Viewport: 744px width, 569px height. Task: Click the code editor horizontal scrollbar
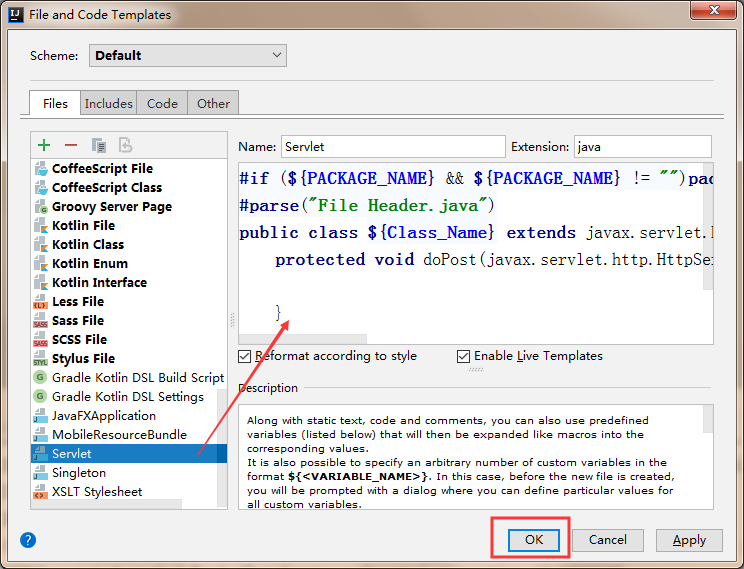click(303, 339)
